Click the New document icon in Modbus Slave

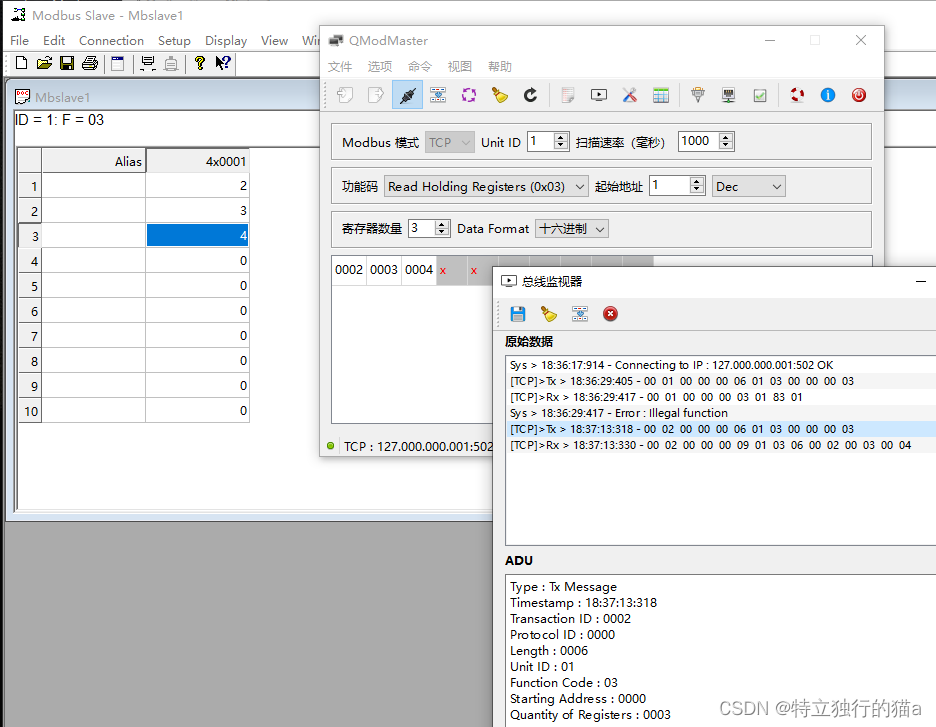[x=21, y=63]
